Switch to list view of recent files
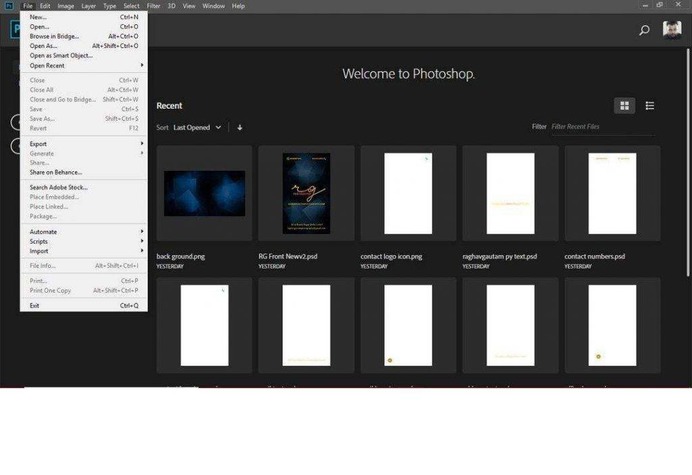 [650, 106]
